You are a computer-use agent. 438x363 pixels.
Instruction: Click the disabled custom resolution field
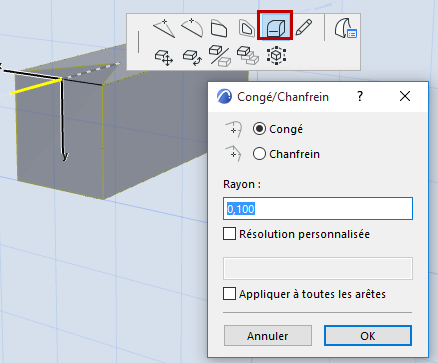pos(318,268)
